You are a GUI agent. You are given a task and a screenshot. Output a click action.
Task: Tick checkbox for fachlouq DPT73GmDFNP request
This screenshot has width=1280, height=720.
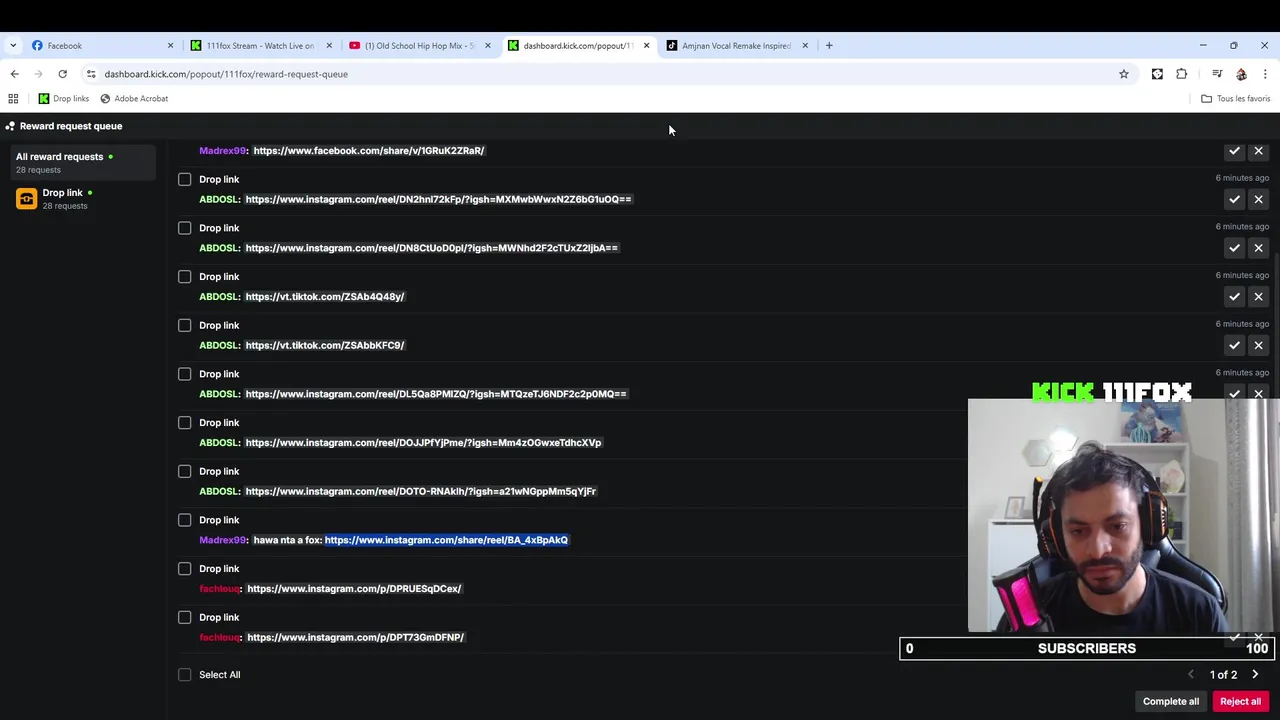tap(185, 617)
